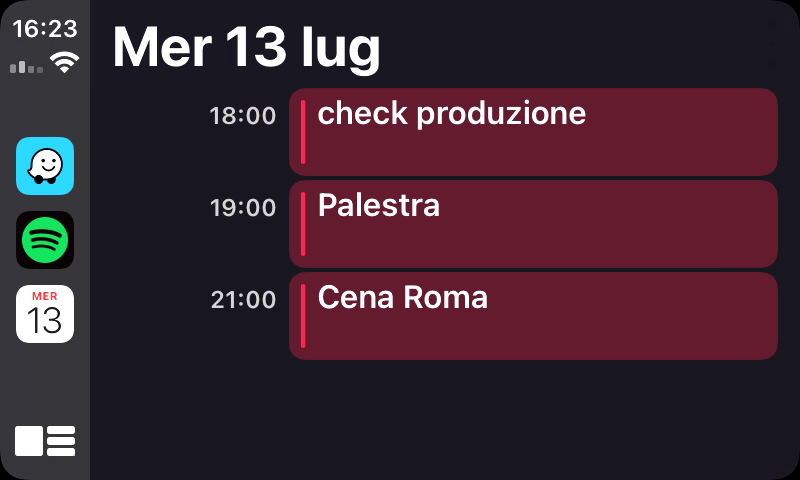Tap the Wi-Fi status icon
Viewport: 800px width, 480px height.
coord(66,64)
